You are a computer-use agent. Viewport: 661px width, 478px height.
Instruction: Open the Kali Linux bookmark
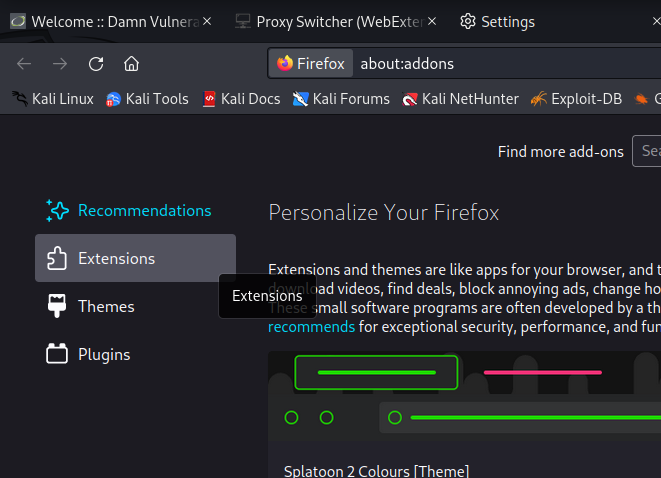[x=52, y=99]
